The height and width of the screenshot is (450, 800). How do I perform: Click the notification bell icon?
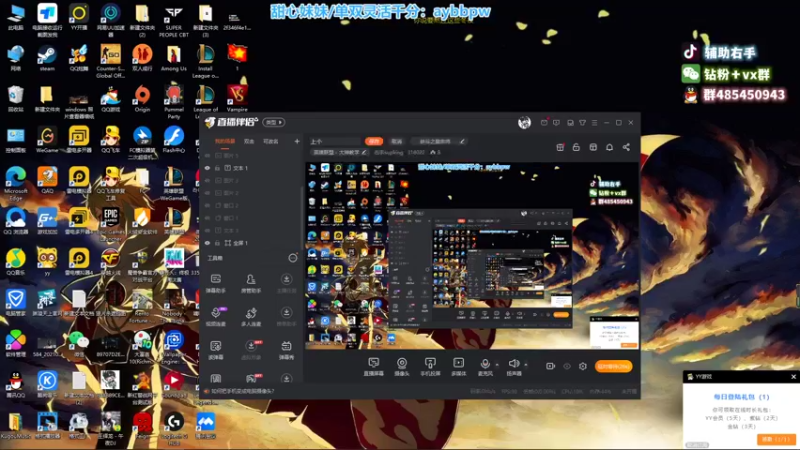(x=609, y=147)
